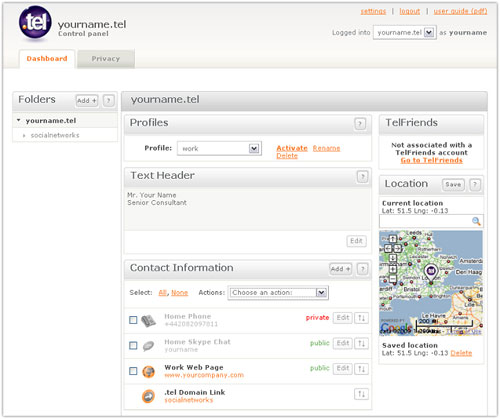This screenshot has height=419, width=500.
Task: Select All contact items
Action: click(x=162, y=293)
